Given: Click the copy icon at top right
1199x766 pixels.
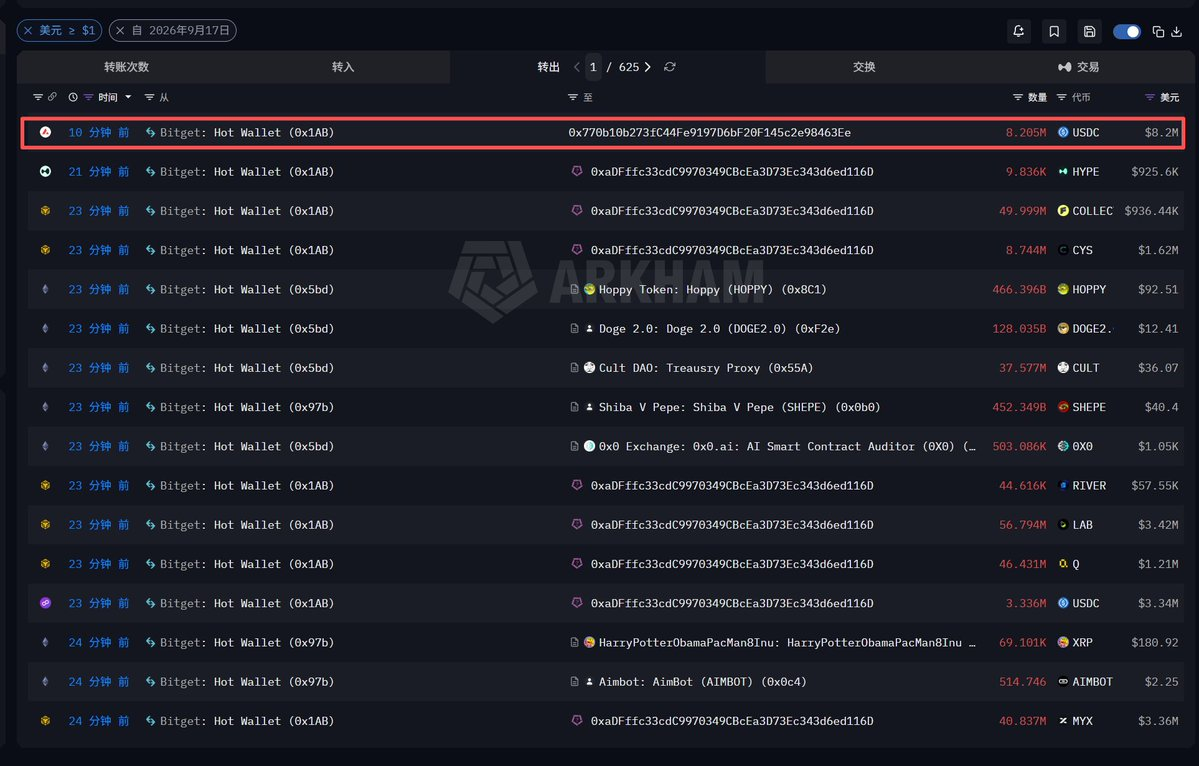Looking at the screenshot, I should [x=1158, y=31].
